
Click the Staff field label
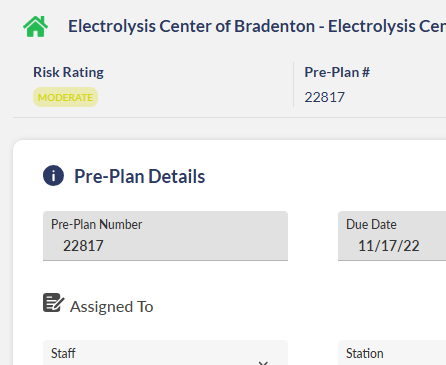[63, 353]
